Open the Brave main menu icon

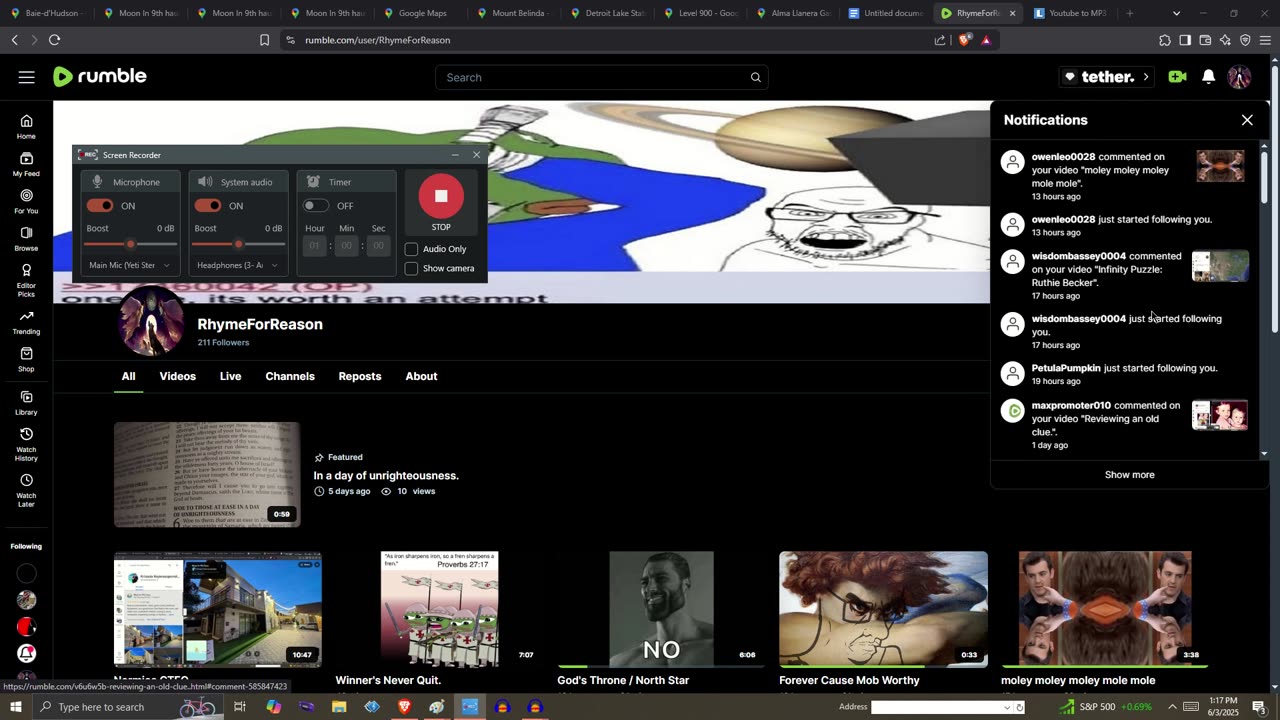tap(1265, 40)
